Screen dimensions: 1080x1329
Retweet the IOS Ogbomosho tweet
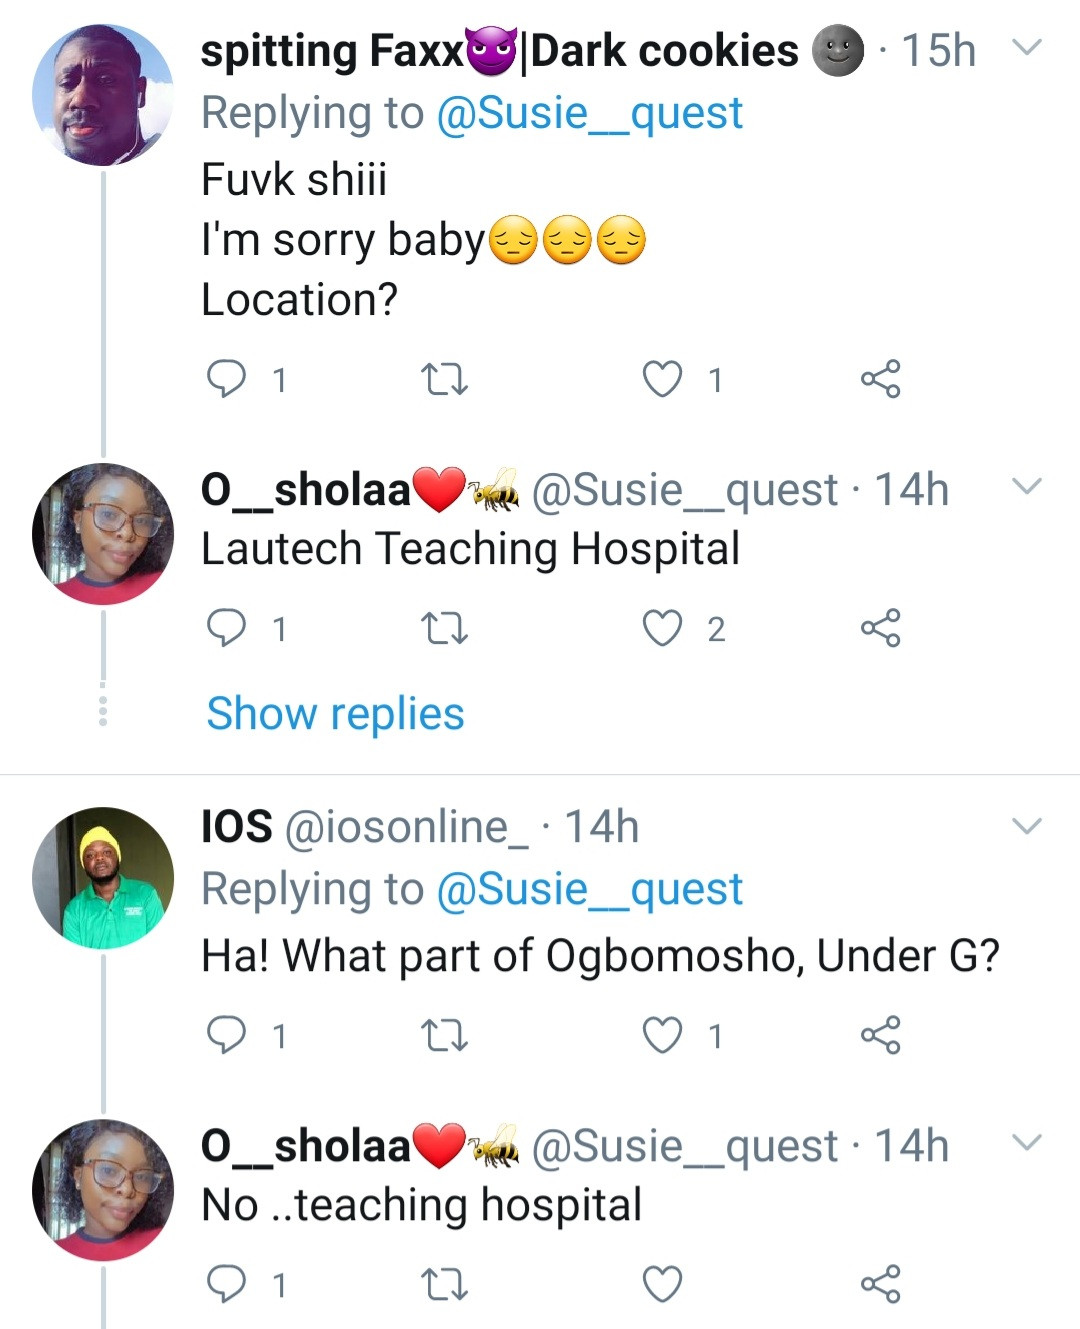point(443,1036)
